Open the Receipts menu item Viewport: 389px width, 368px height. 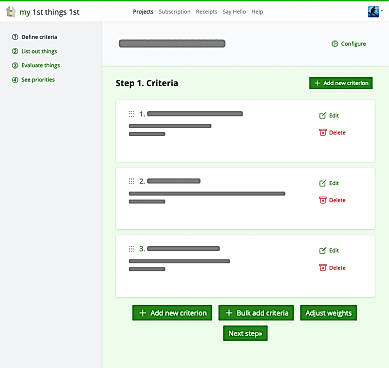click(x=206, y=12)
